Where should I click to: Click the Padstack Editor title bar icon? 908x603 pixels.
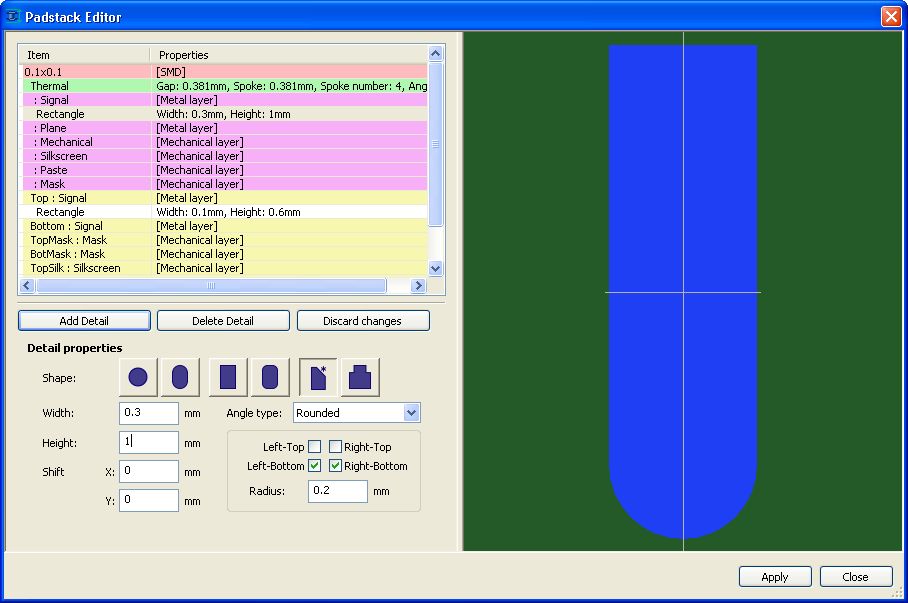12,16
